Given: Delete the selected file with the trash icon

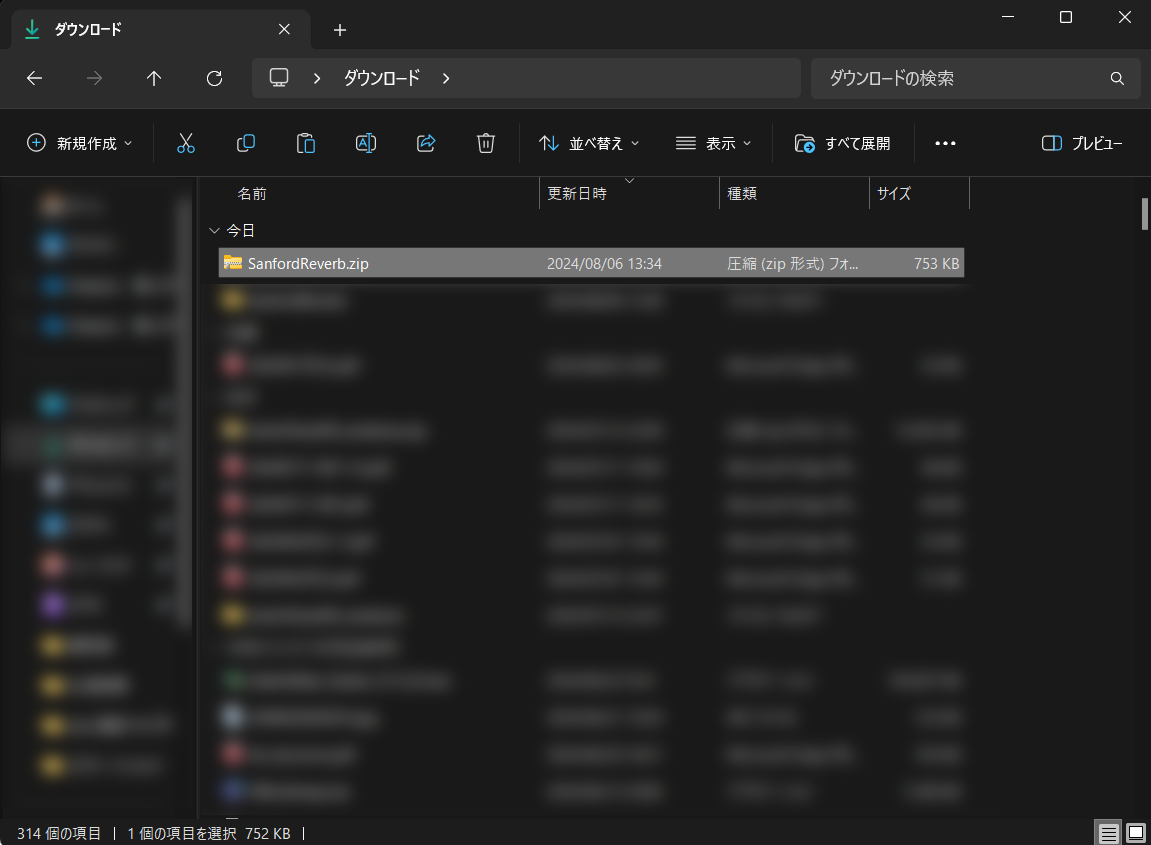Looking at the screenshot, I should pos(486,143).
